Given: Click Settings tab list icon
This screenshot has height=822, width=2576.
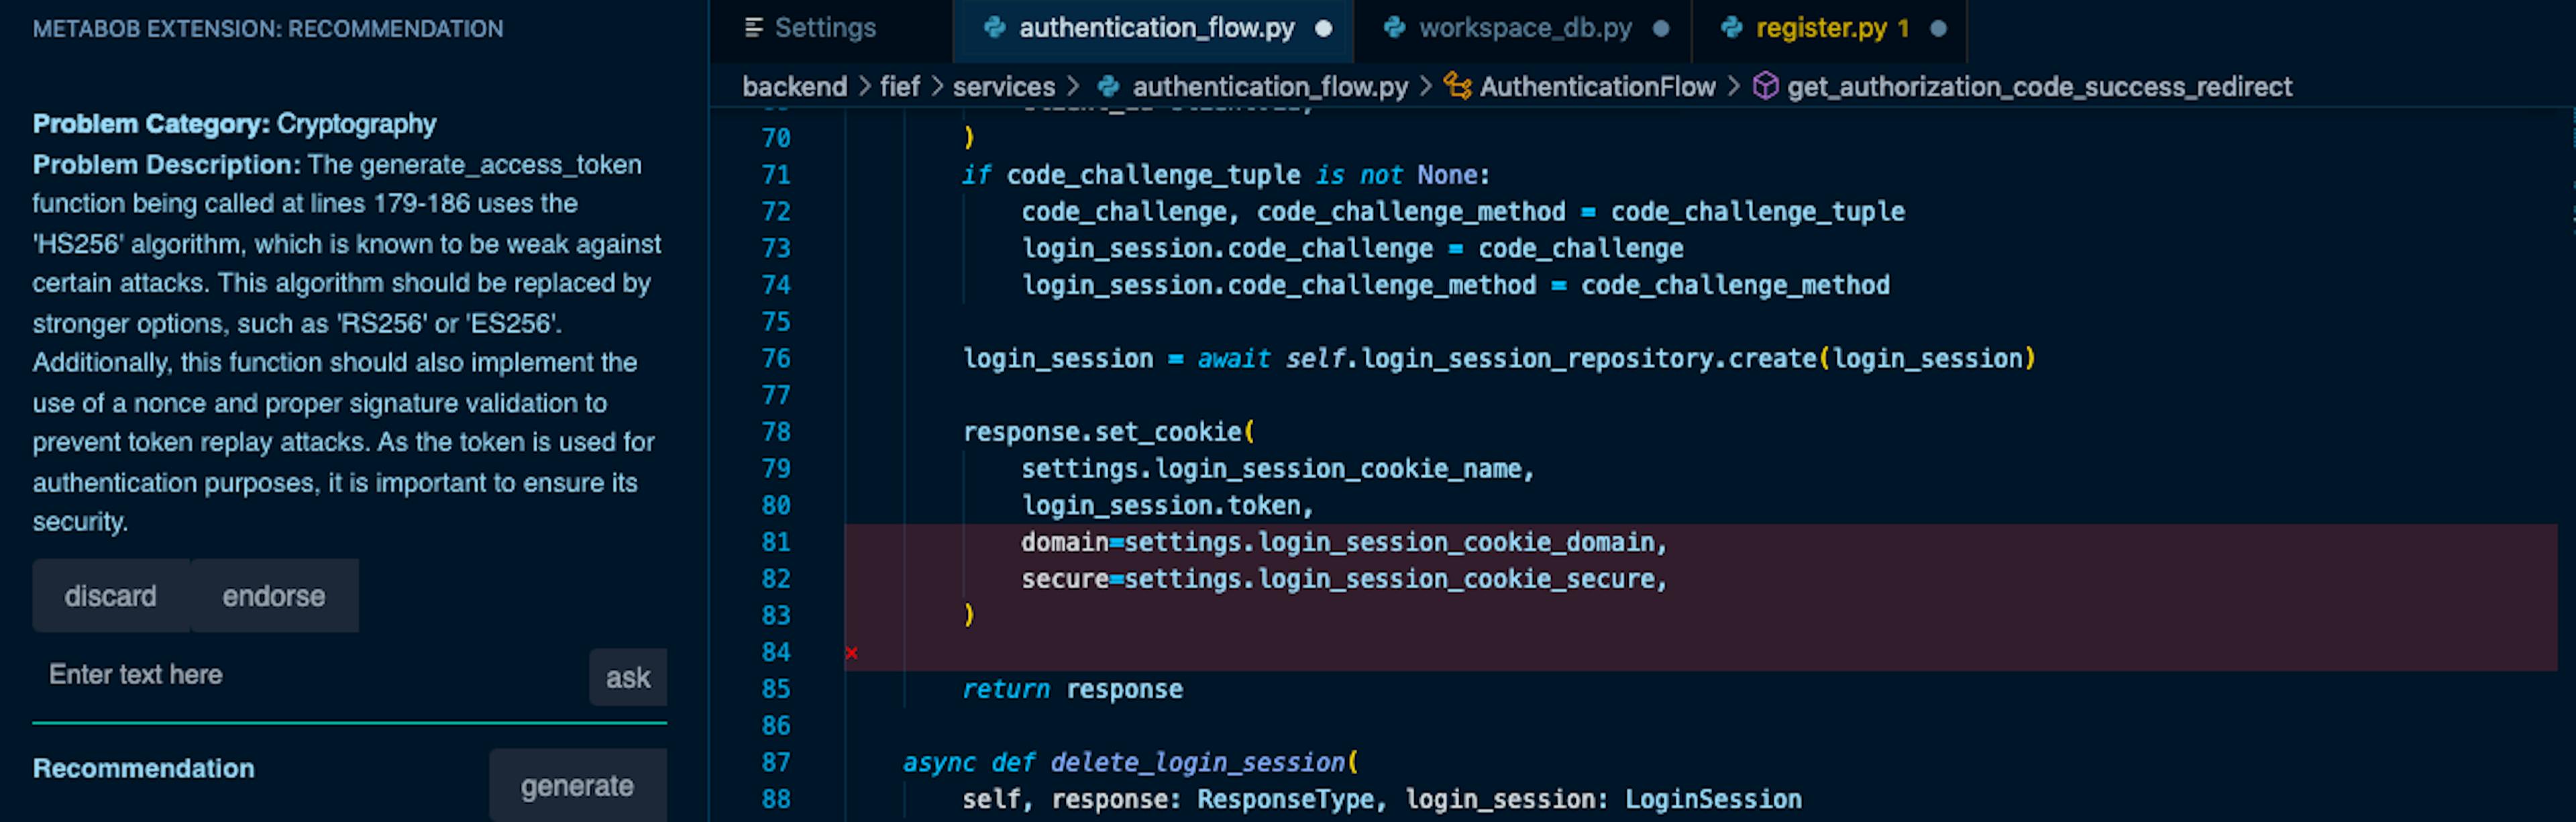Looking at the screenshot, I should coord(754,28).
